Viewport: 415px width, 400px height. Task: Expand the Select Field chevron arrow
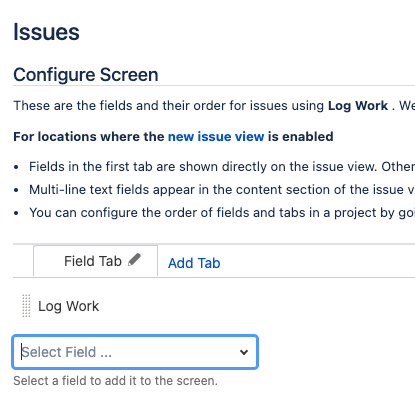coord(244,352)
